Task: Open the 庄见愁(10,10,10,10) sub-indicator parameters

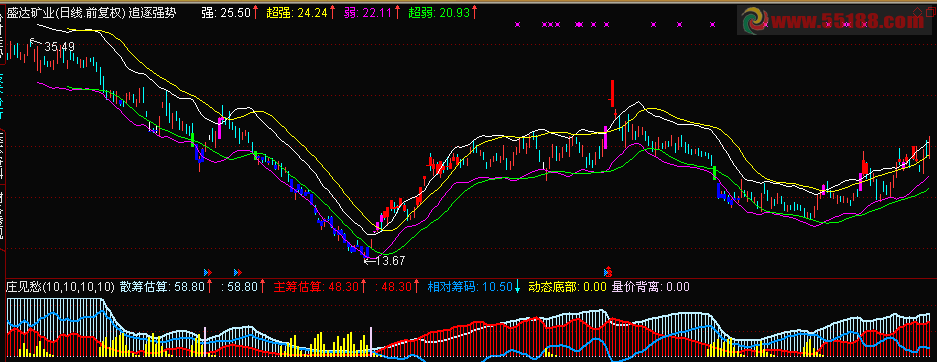Action: click(60, 287)
